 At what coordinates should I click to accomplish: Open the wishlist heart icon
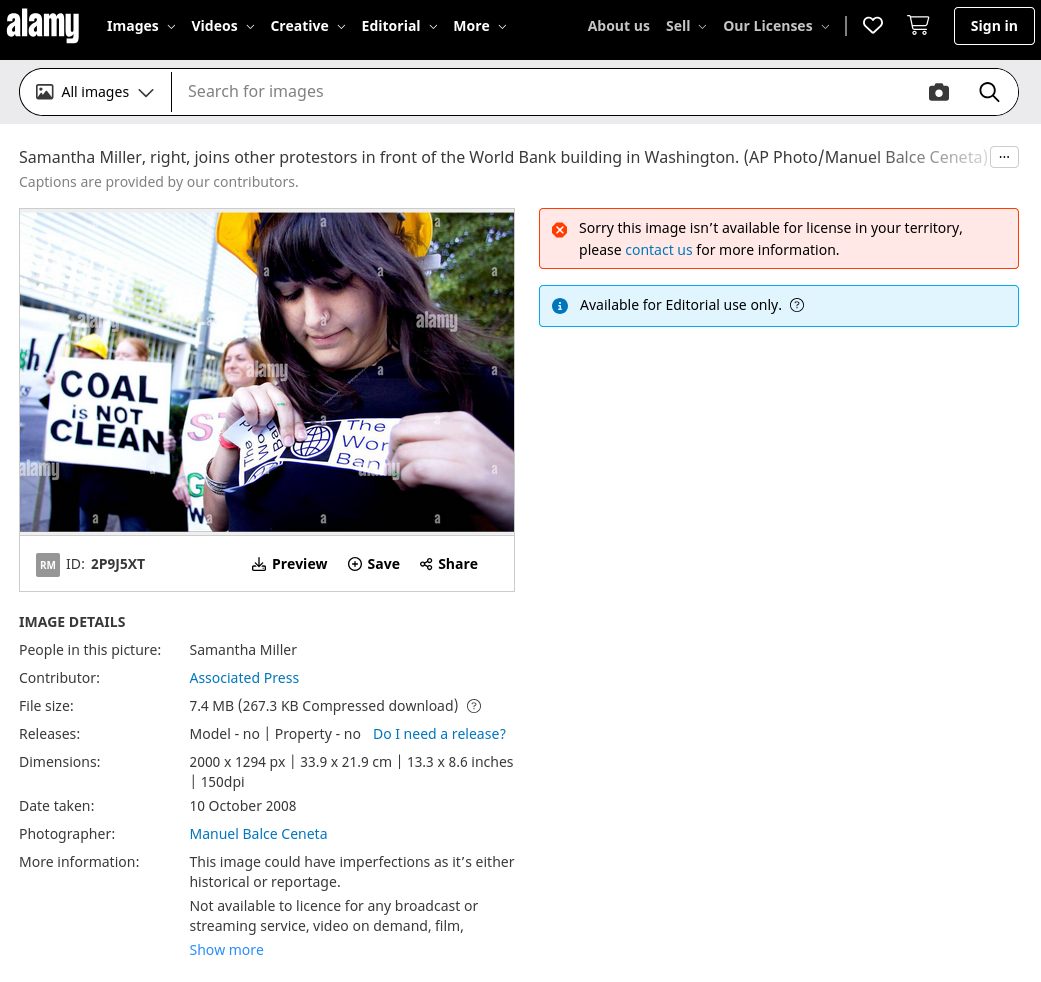[873, 26]
